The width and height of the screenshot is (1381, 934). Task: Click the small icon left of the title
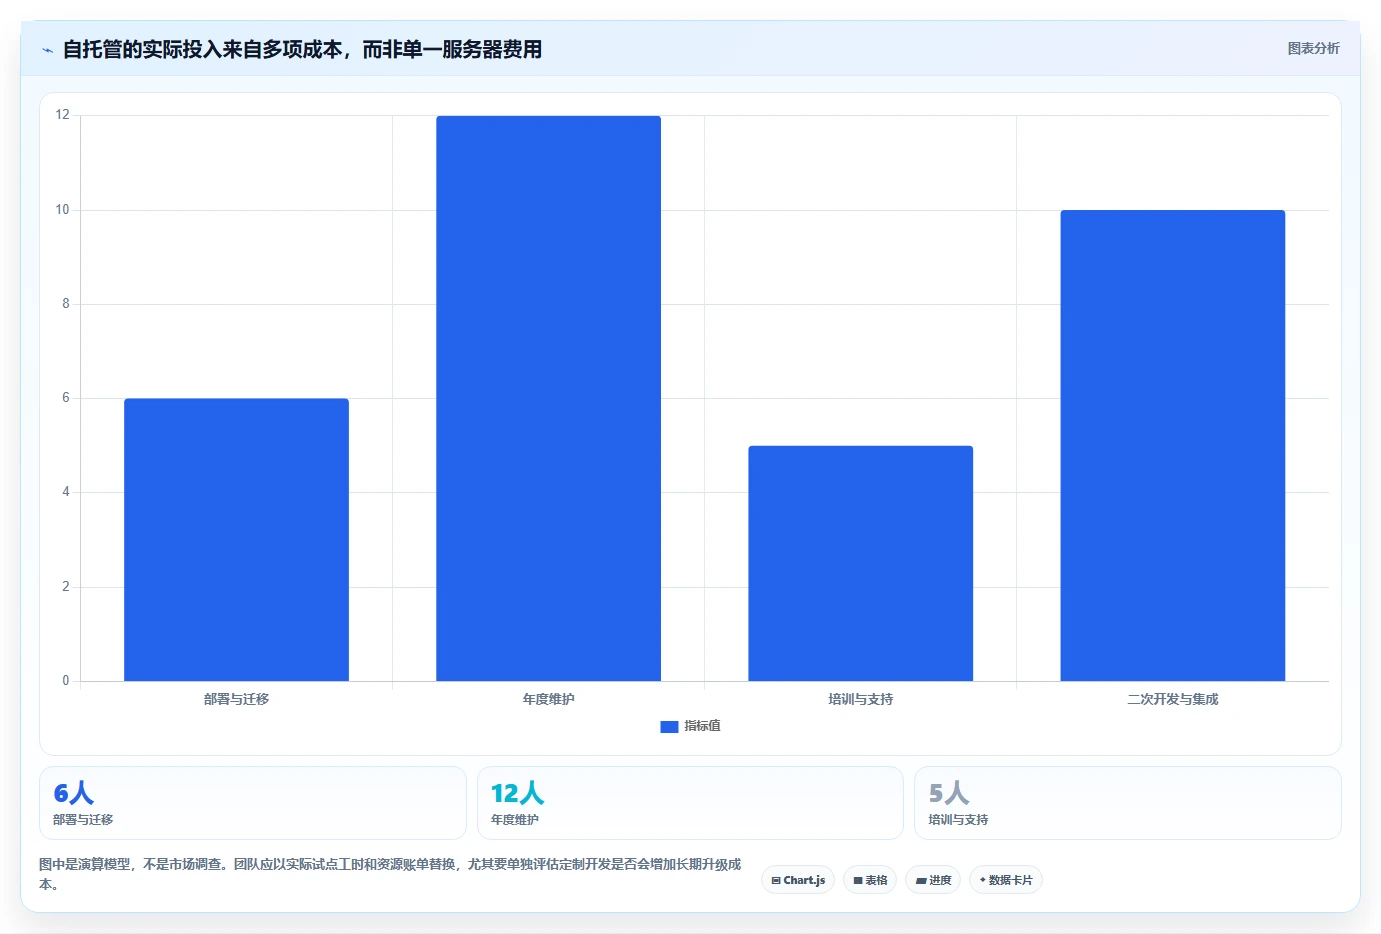(47, 50)
